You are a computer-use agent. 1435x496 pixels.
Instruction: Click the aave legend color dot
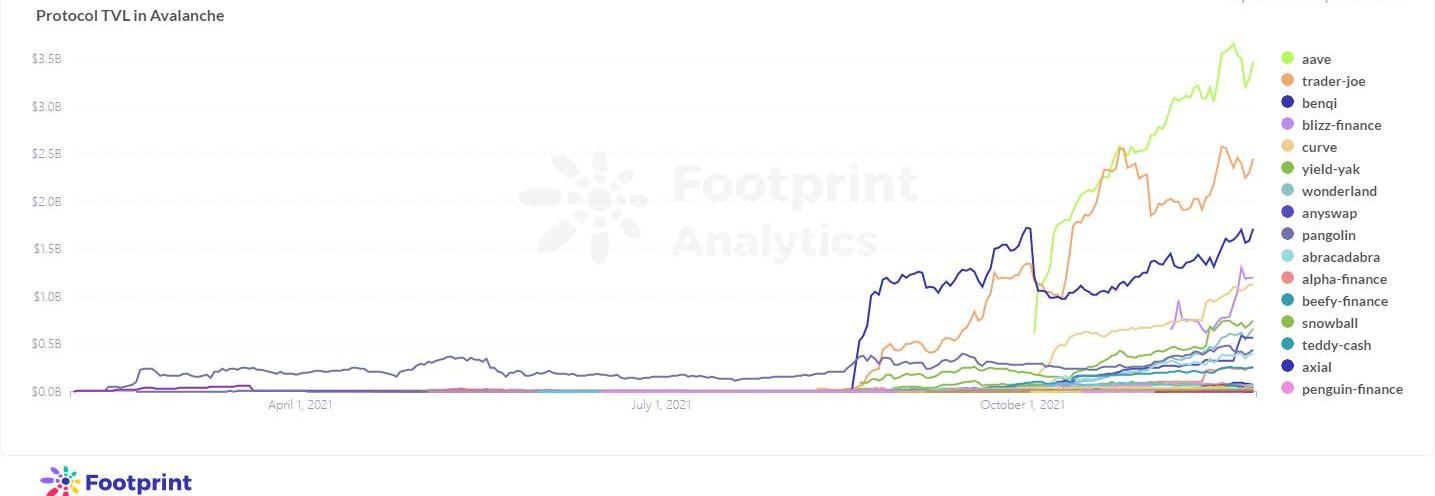click(1287, 59)
